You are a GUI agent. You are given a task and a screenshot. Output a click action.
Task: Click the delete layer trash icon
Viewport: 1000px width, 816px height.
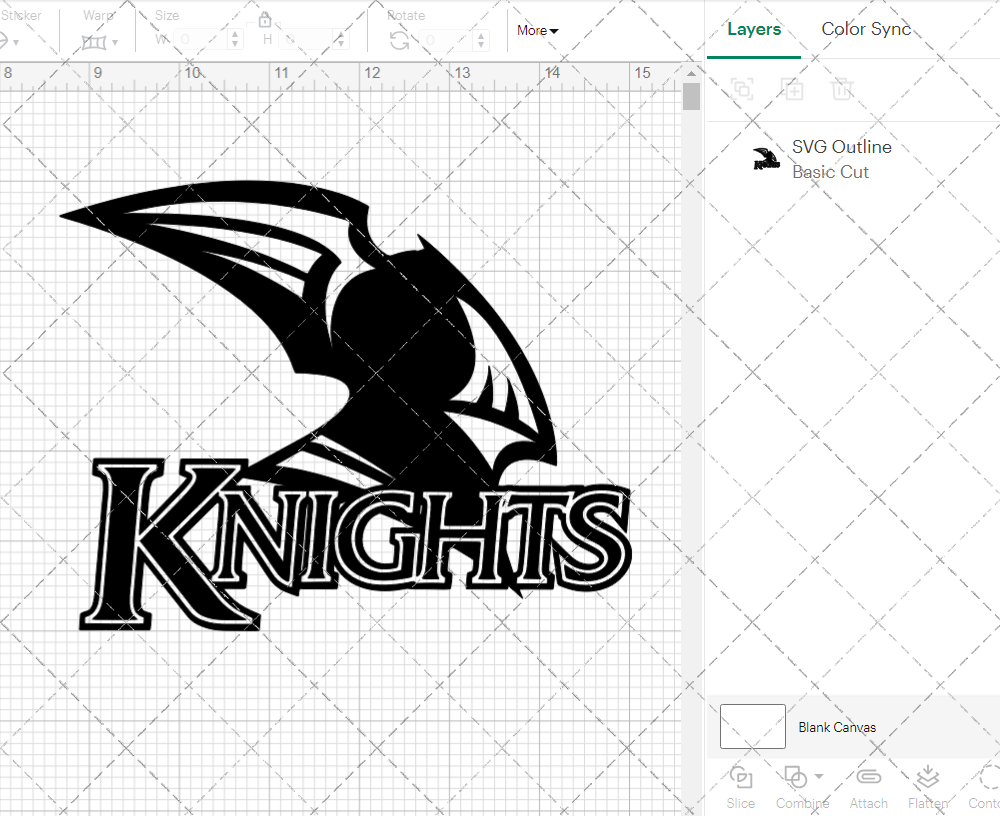pos(842,89)
